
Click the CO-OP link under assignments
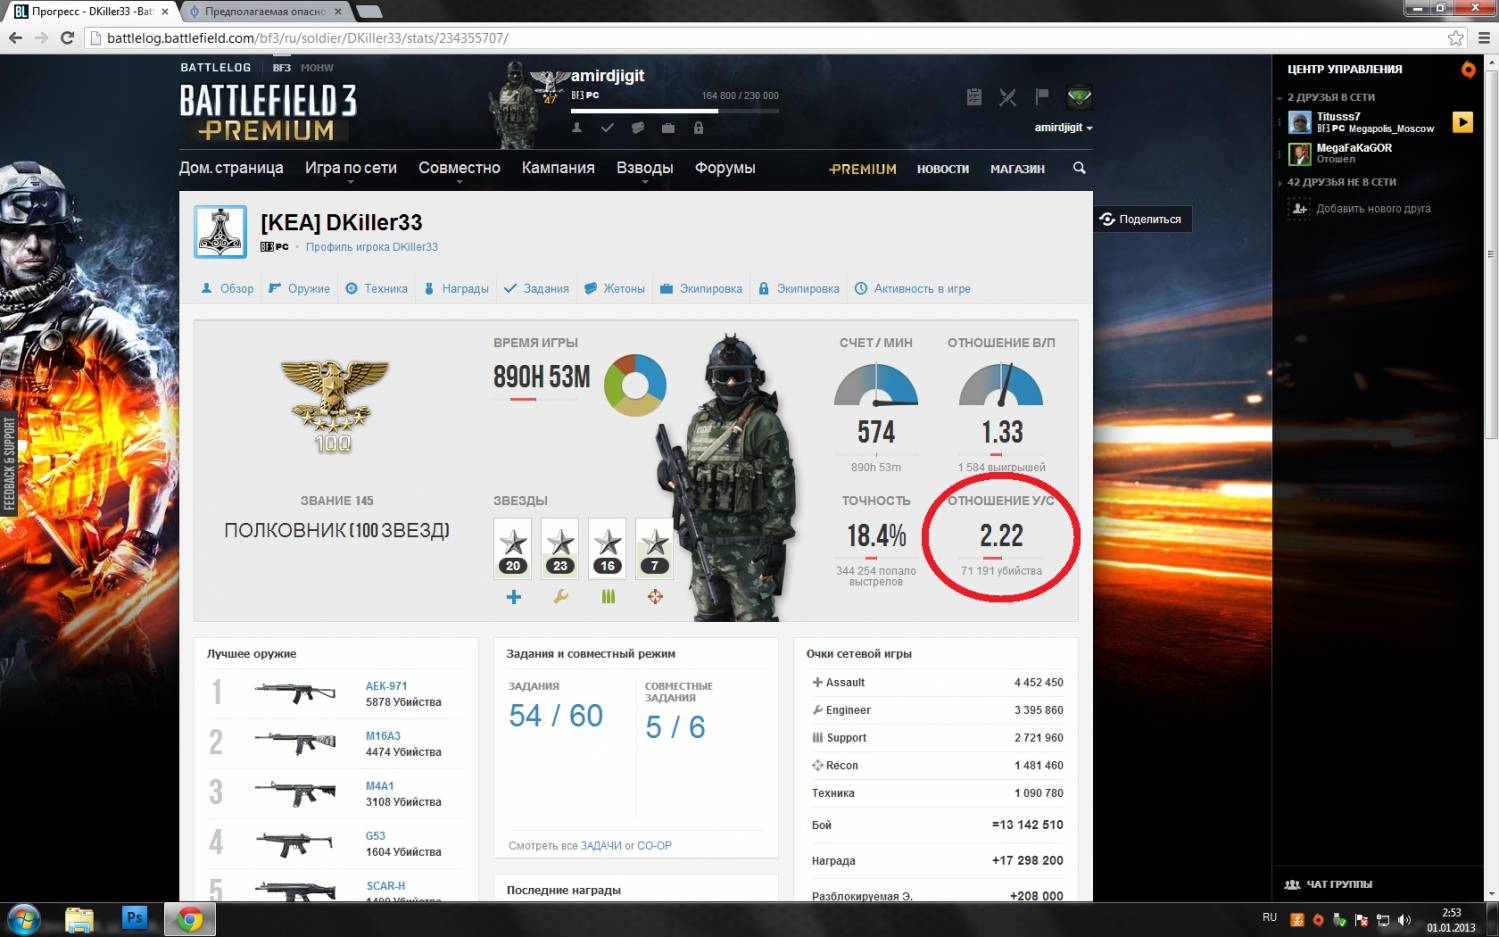tap(654, 846)
